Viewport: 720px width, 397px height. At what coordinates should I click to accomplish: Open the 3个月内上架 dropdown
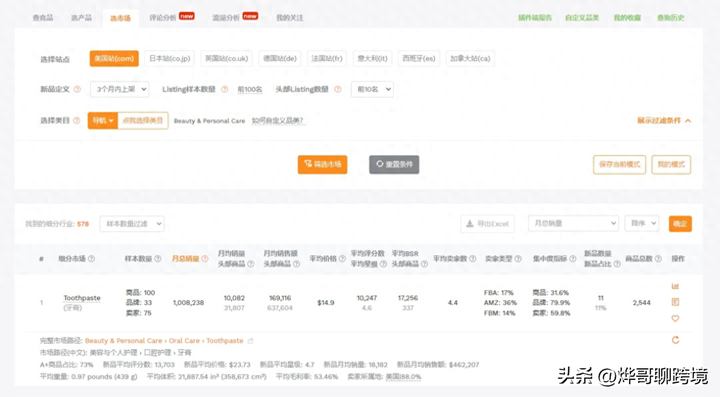click(120, 89)
